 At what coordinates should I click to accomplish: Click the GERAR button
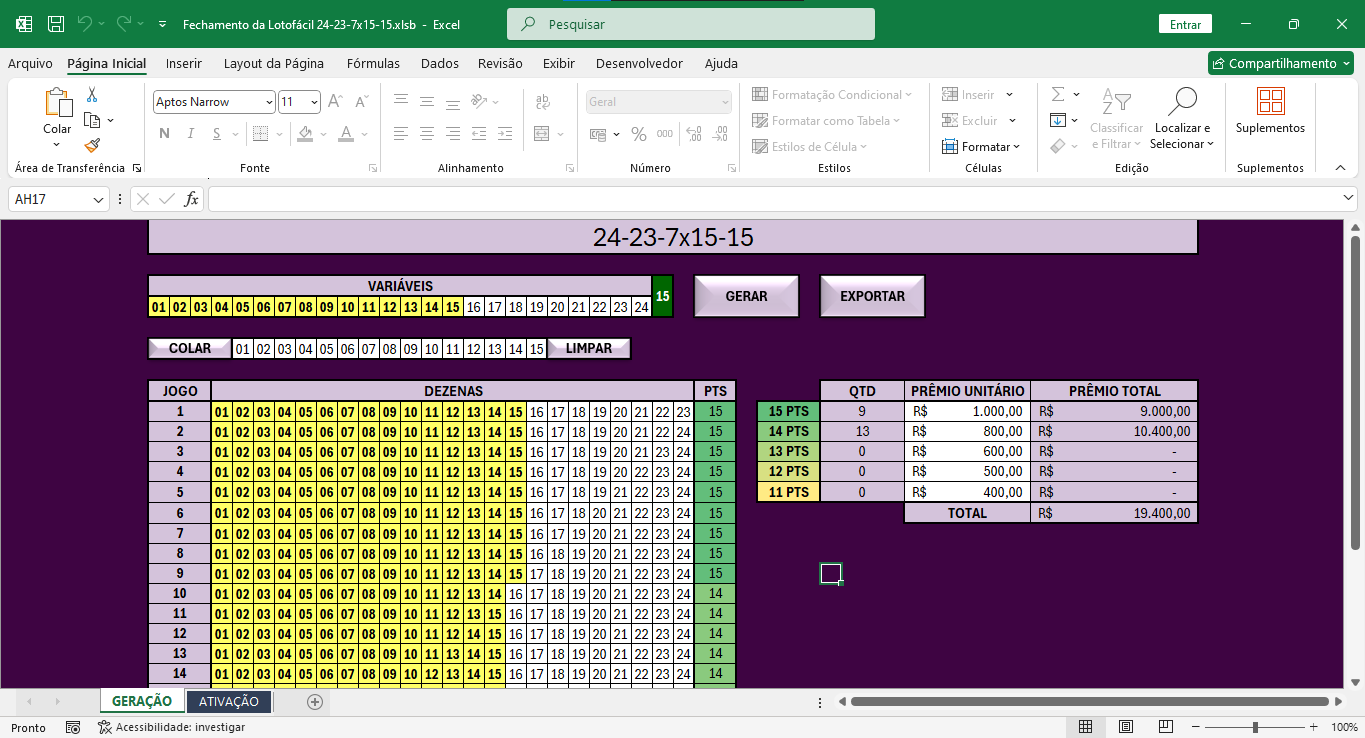click(x=747, y=296)
